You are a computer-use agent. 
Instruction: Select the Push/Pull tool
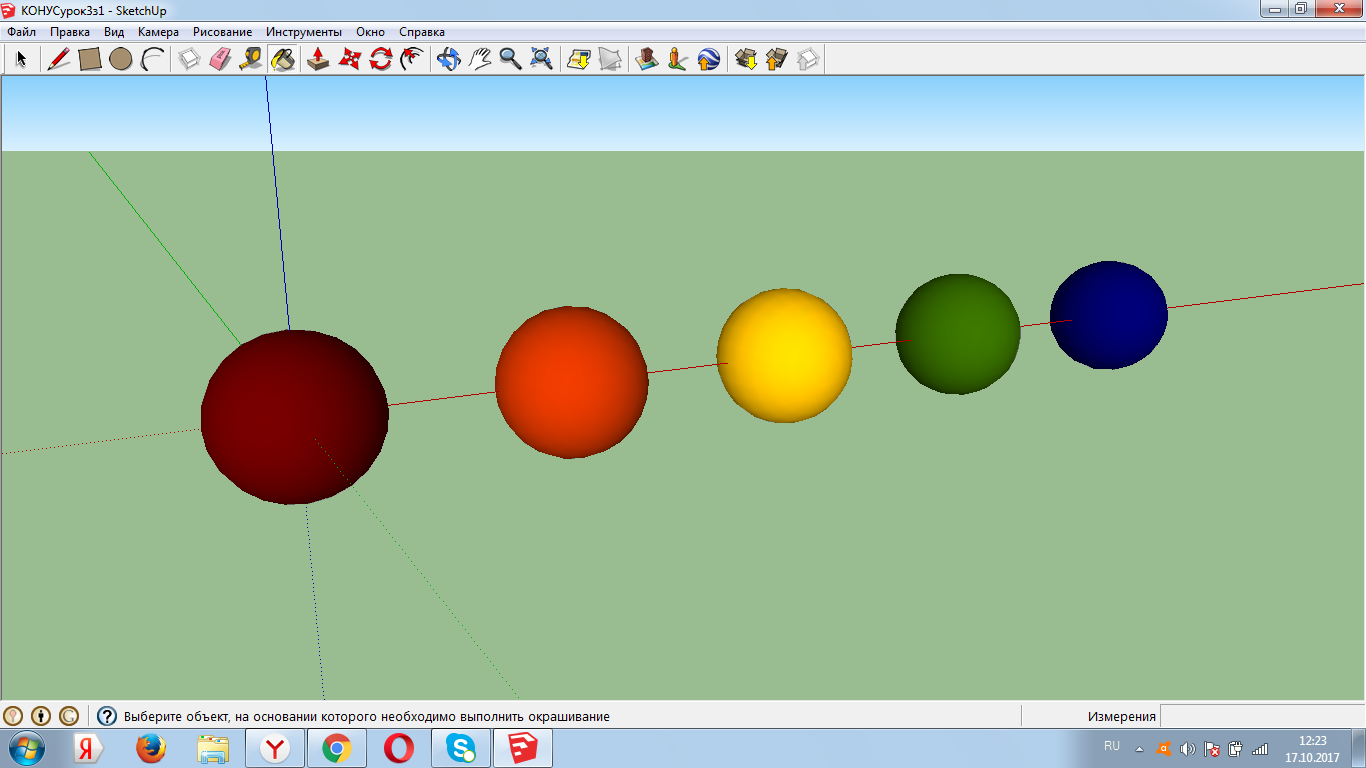pos(318,59)
